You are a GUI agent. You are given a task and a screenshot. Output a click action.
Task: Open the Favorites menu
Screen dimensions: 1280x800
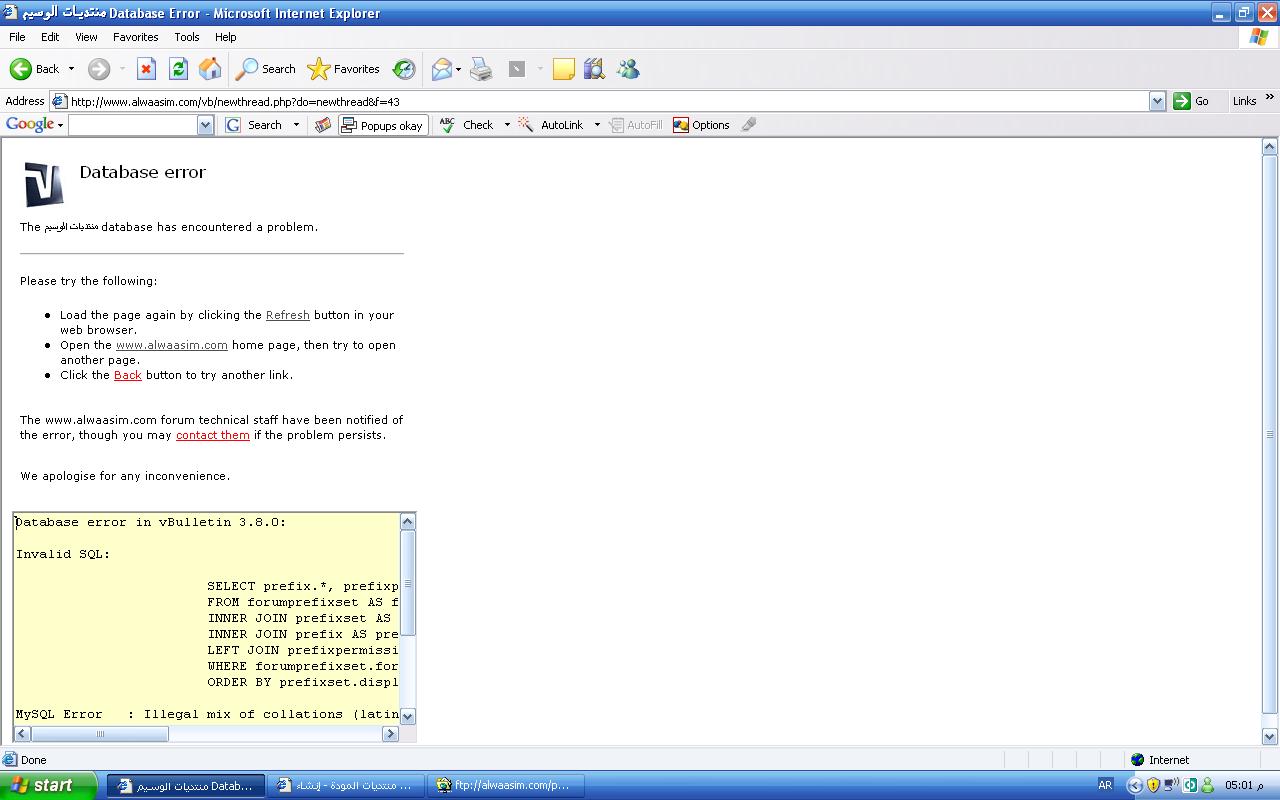135,37
